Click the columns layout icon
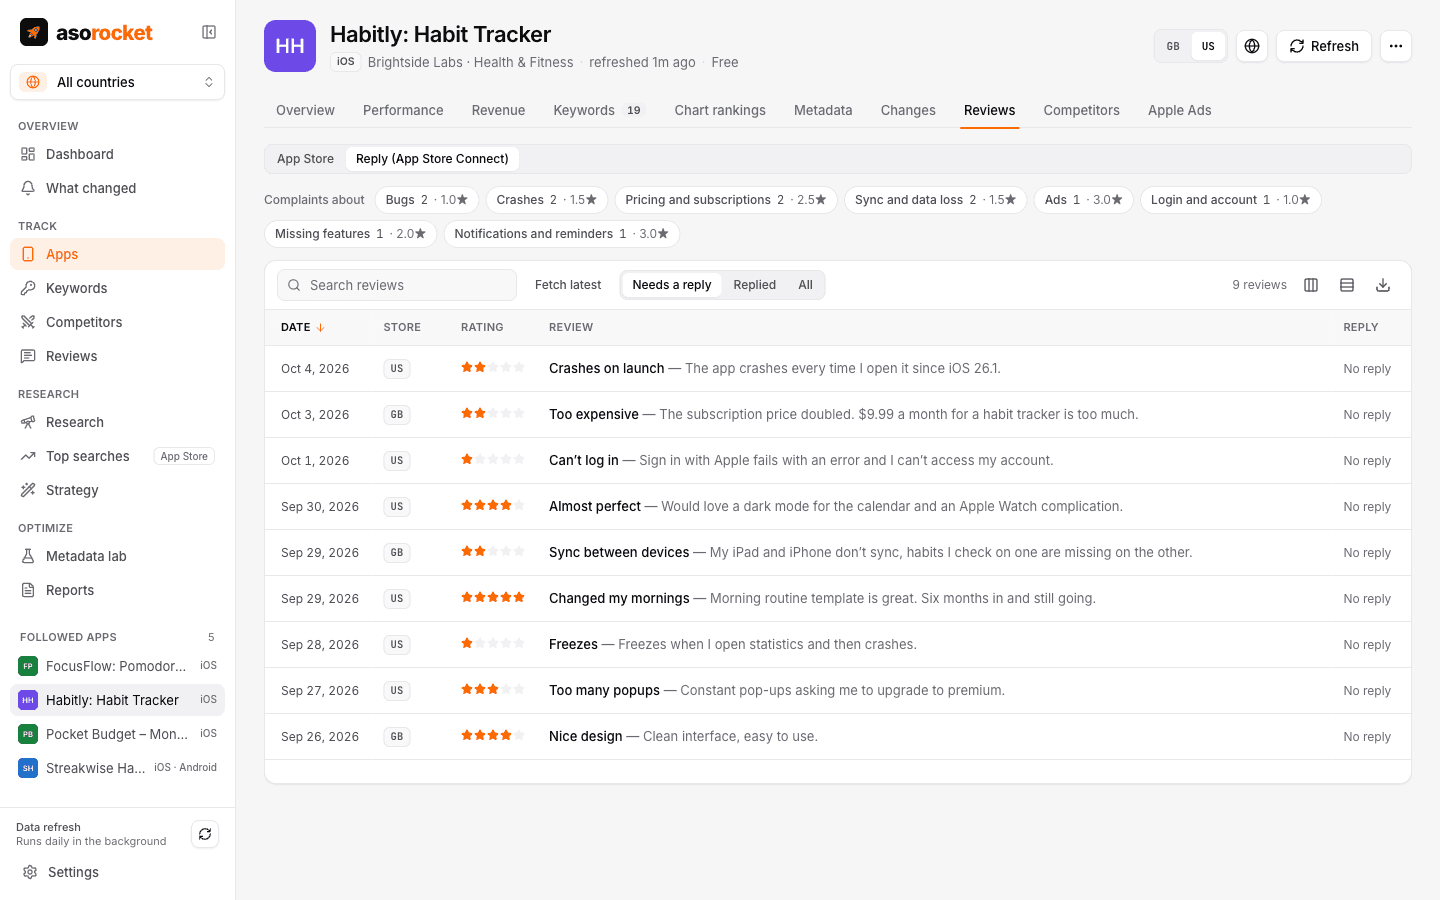Image resolution: width=1440 pixels, height=900 pixels. point(1311,285)
